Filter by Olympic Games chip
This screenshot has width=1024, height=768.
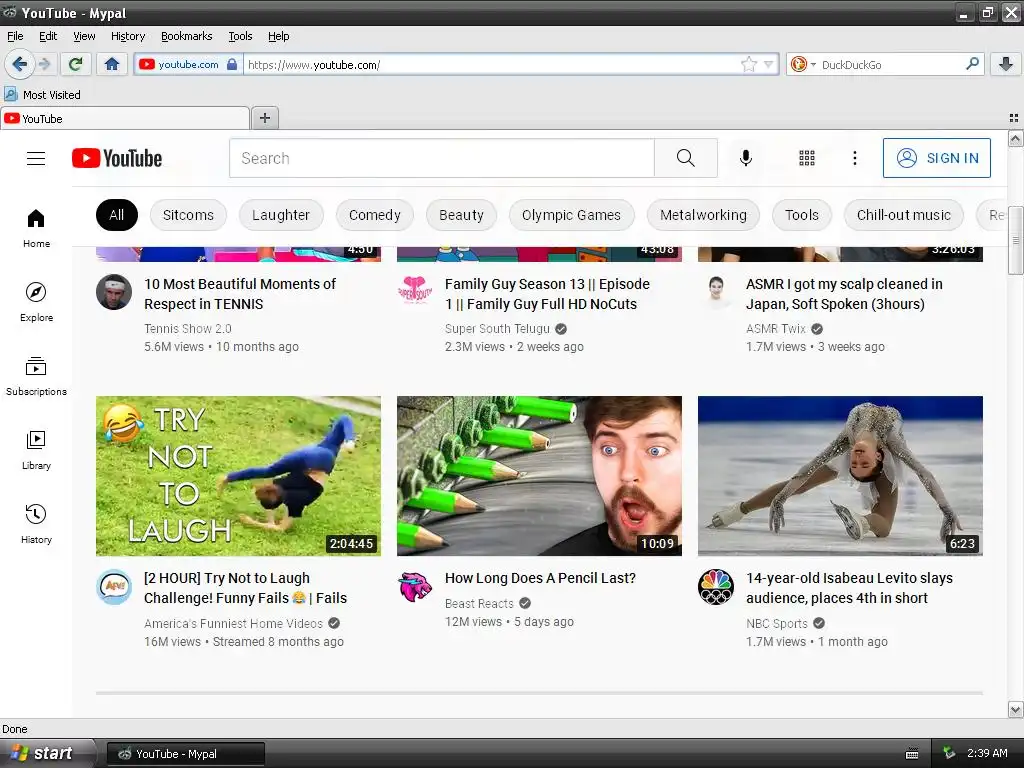(x=571, y=215)
